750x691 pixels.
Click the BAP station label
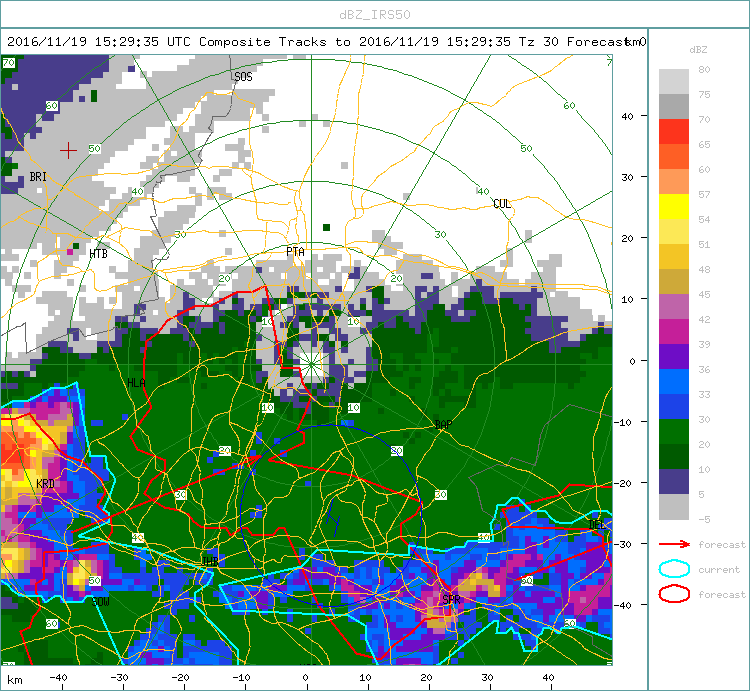(443, 424)
